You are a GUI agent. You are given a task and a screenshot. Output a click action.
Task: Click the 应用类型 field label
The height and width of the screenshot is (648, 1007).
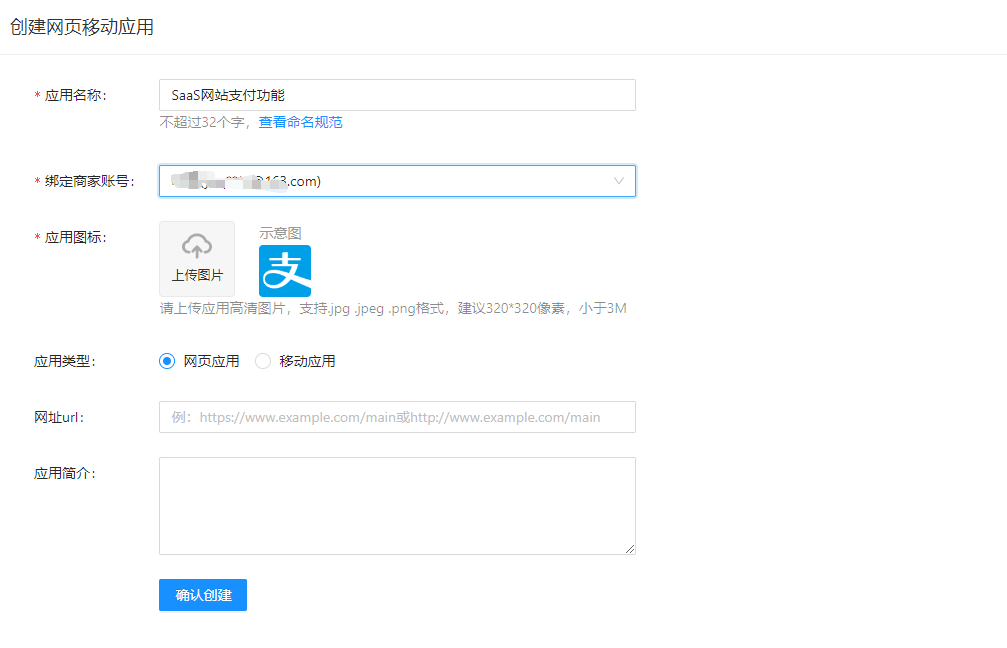tap(65, 362)
